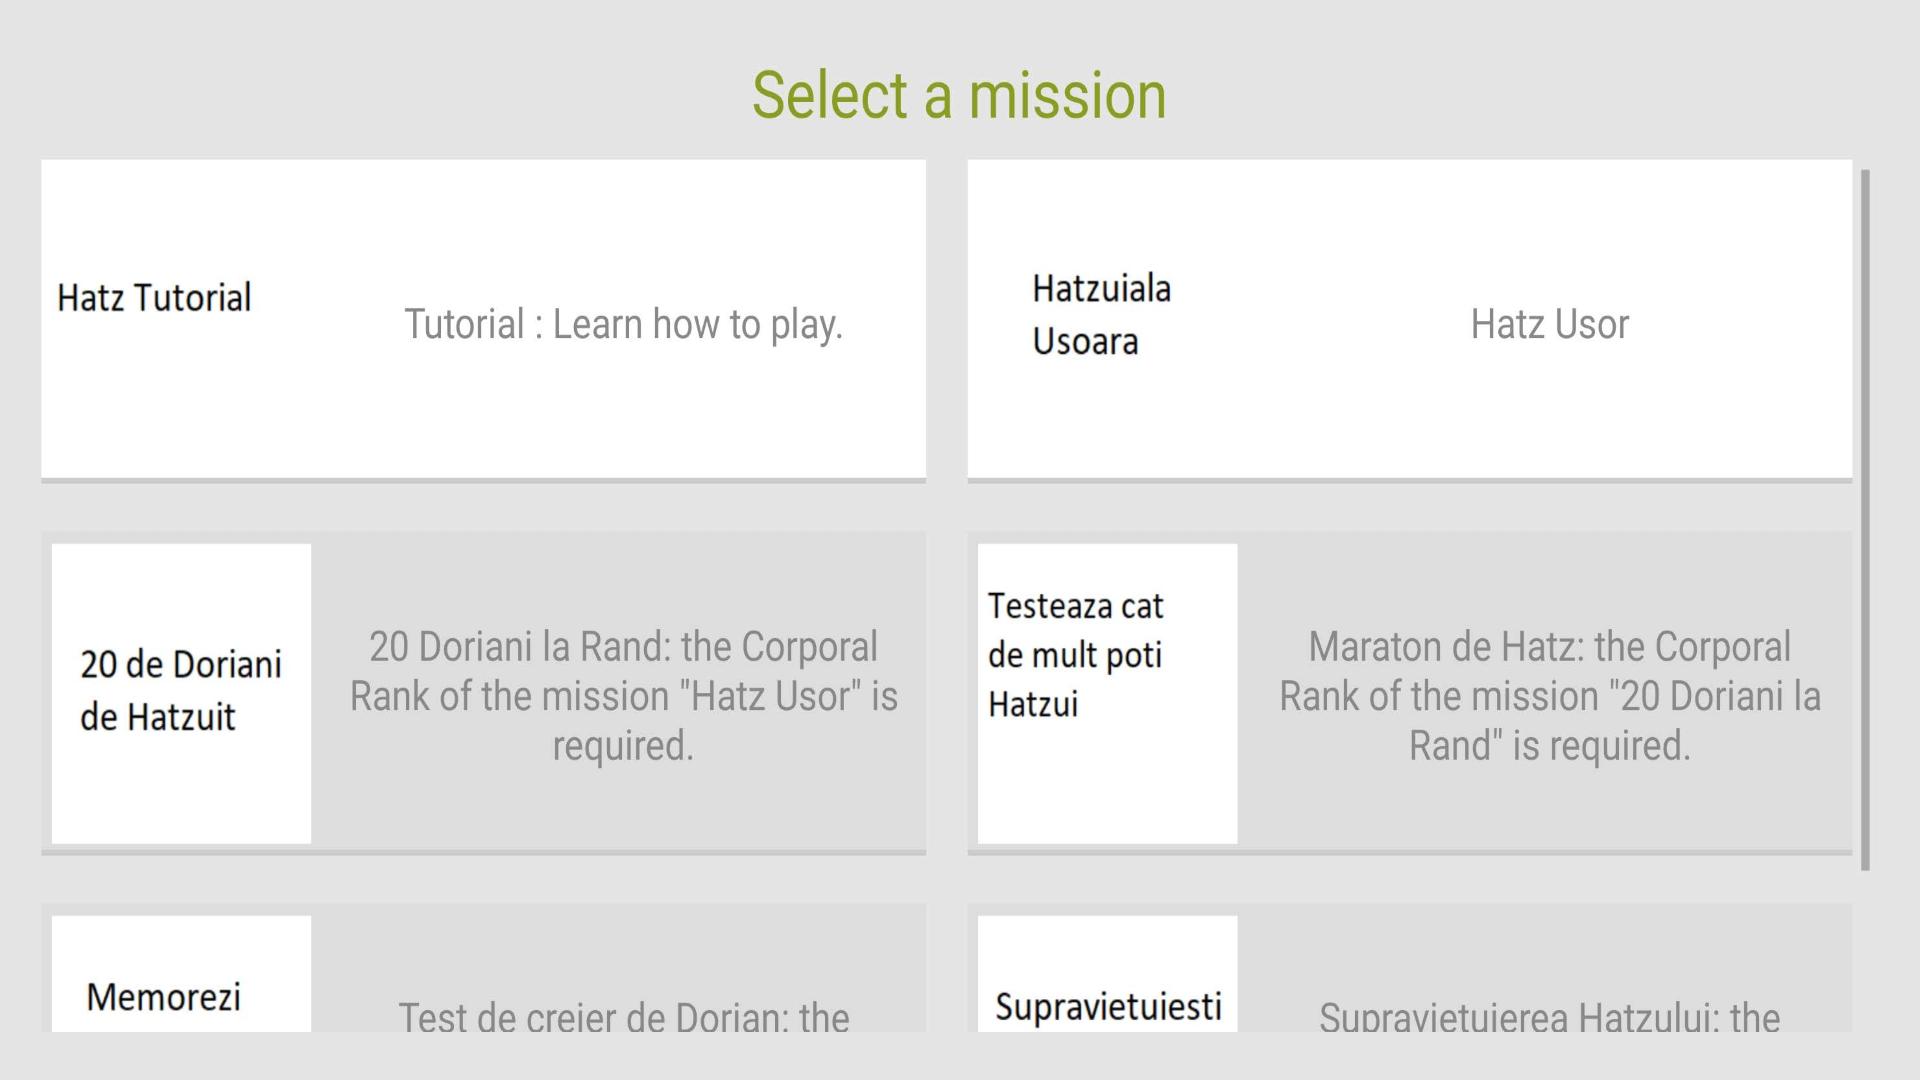Tap the Testeaza cat de mult poti Hatzui icon
This screenshot has height=1080, width=1920.
pyautogui.click(x=1107, y=692)
